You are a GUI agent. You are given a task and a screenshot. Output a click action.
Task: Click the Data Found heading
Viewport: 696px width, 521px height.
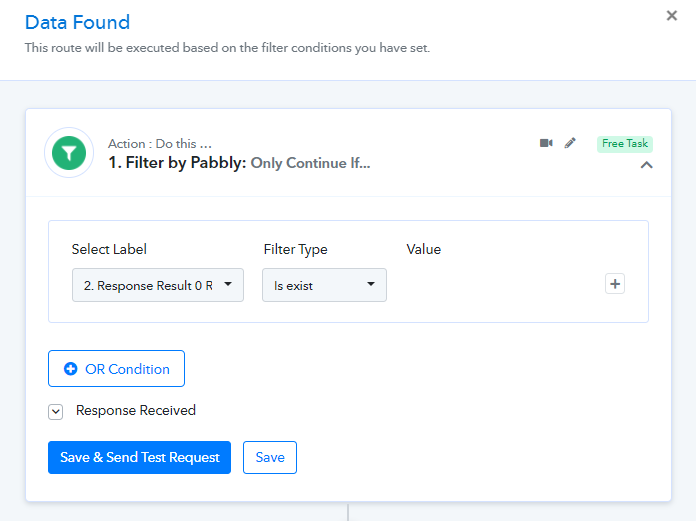click(77, 22)
